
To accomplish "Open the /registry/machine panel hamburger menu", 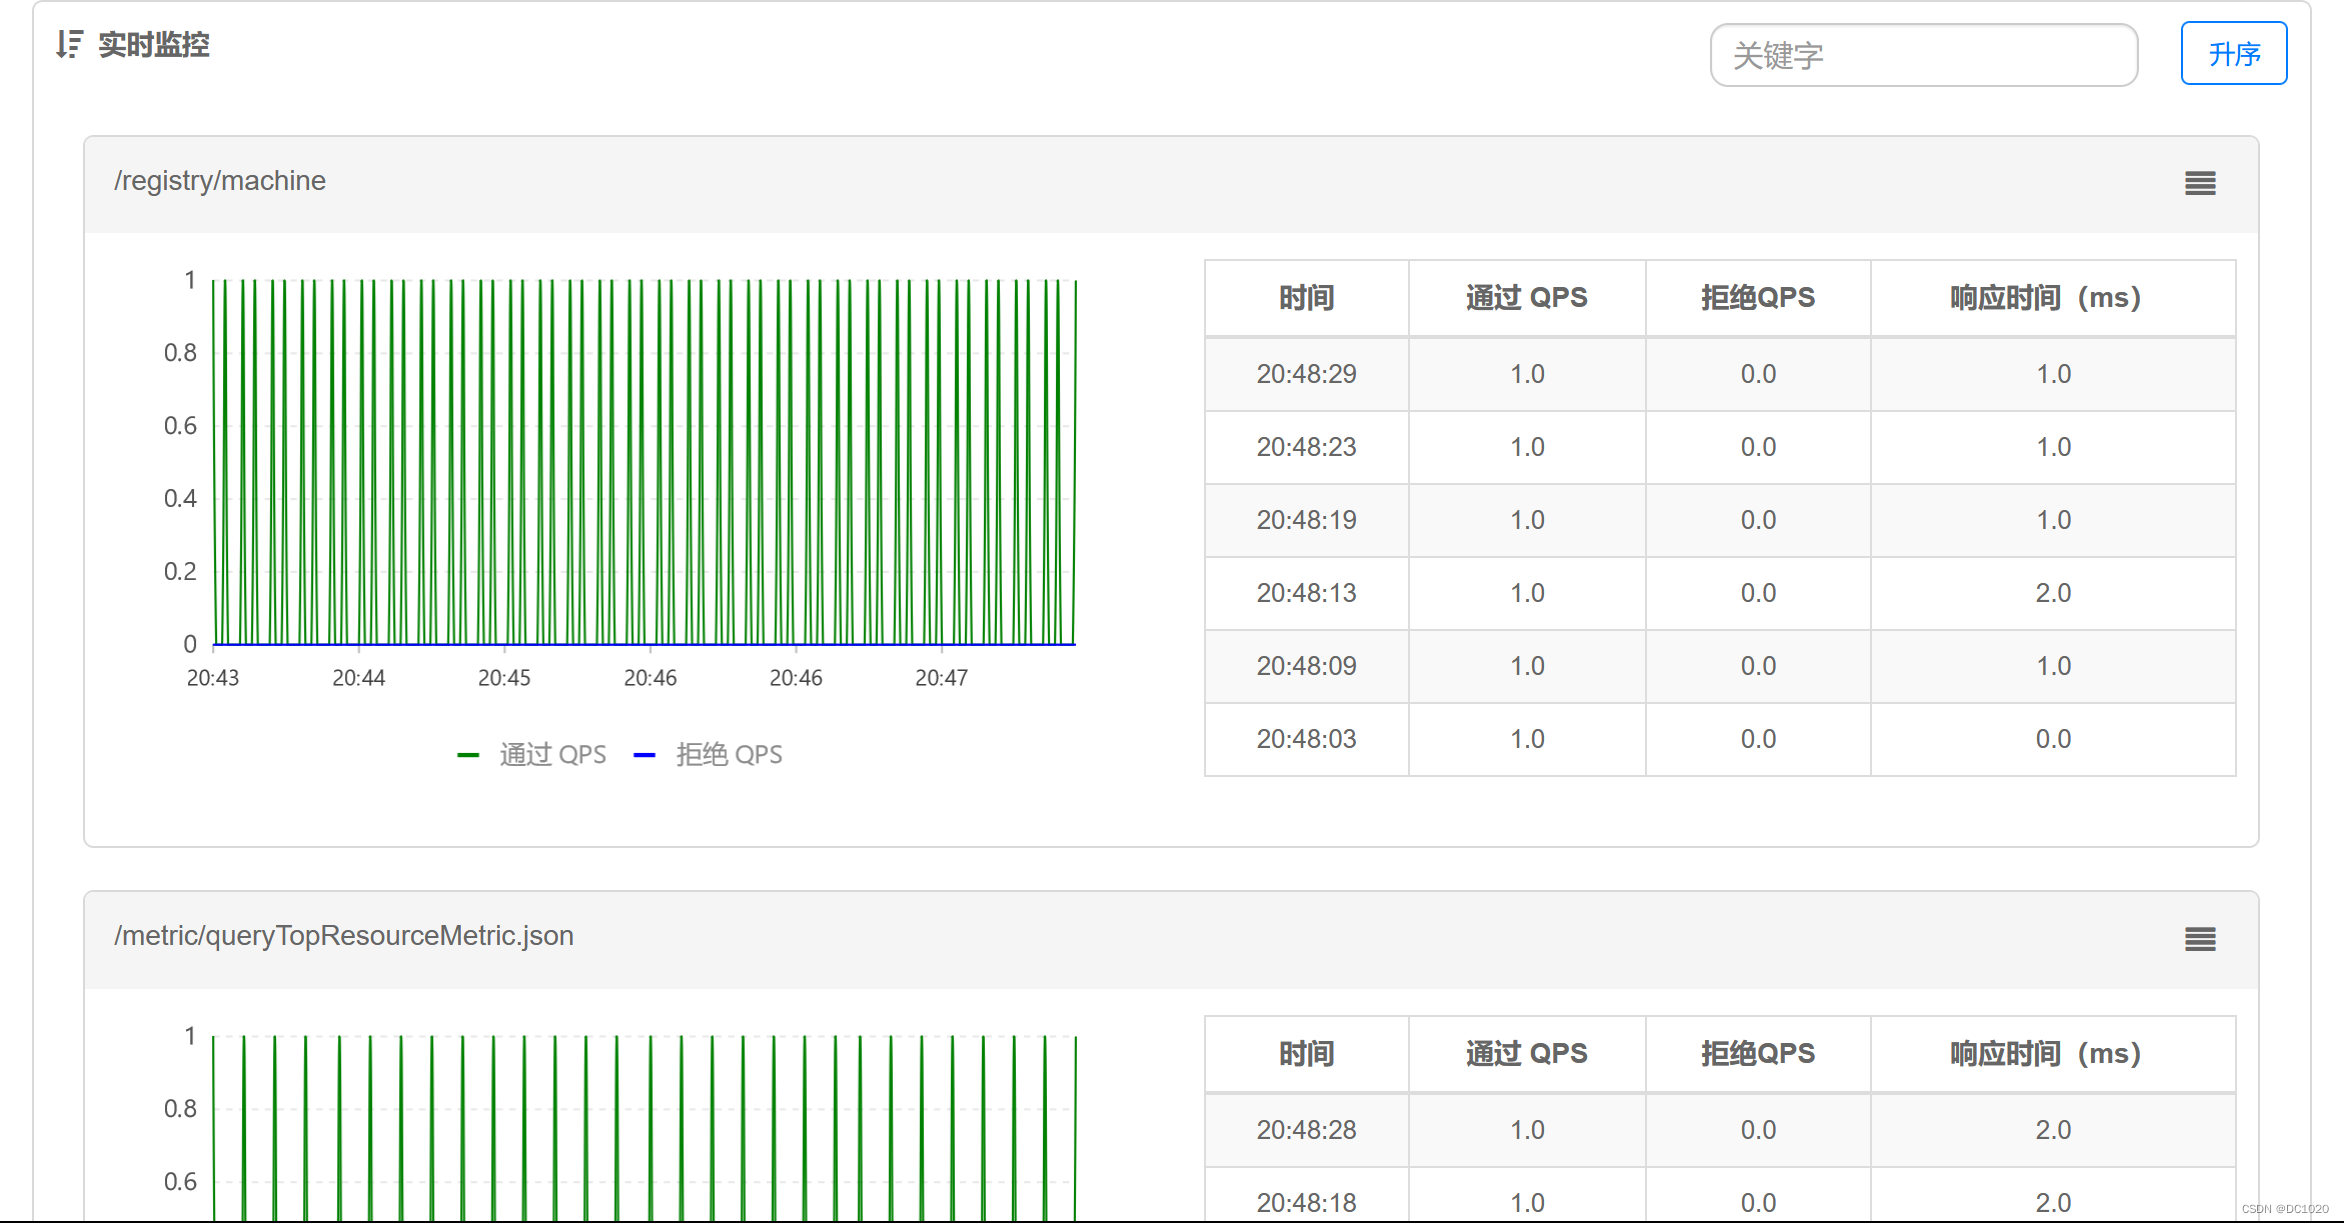I will (2199, 183).
